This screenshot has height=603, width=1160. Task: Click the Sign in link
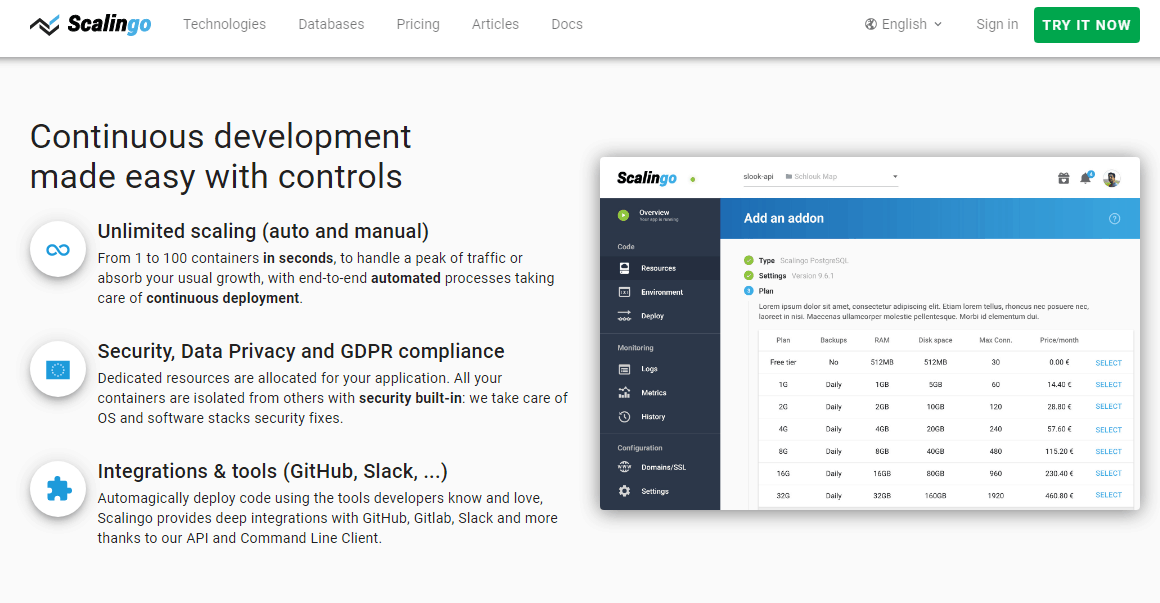997,24
